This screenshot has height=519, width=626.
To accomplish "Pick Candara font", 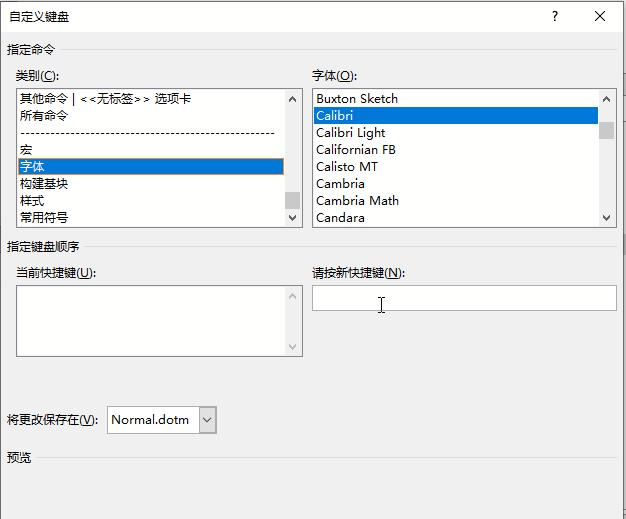I will (456, 218).
